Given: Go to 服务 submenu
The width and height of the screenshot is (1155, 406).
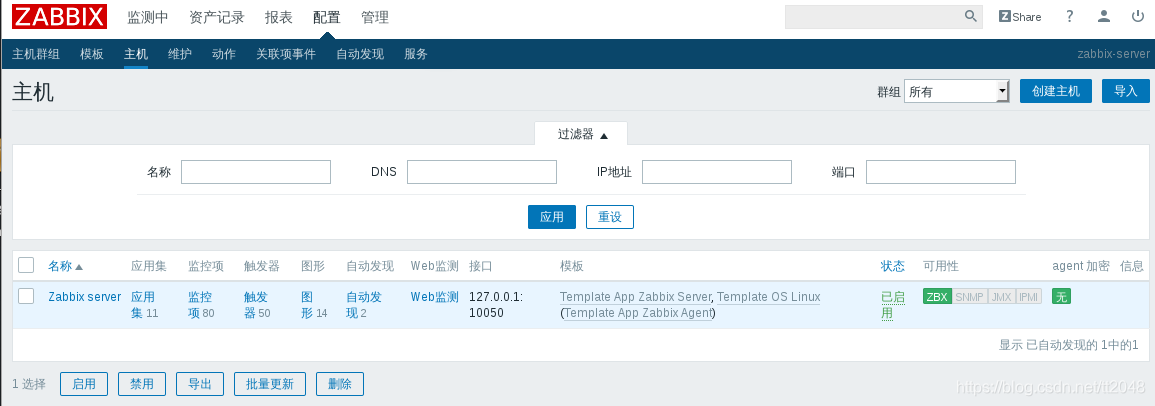Looking at the screenshot, I should (416, 54).
